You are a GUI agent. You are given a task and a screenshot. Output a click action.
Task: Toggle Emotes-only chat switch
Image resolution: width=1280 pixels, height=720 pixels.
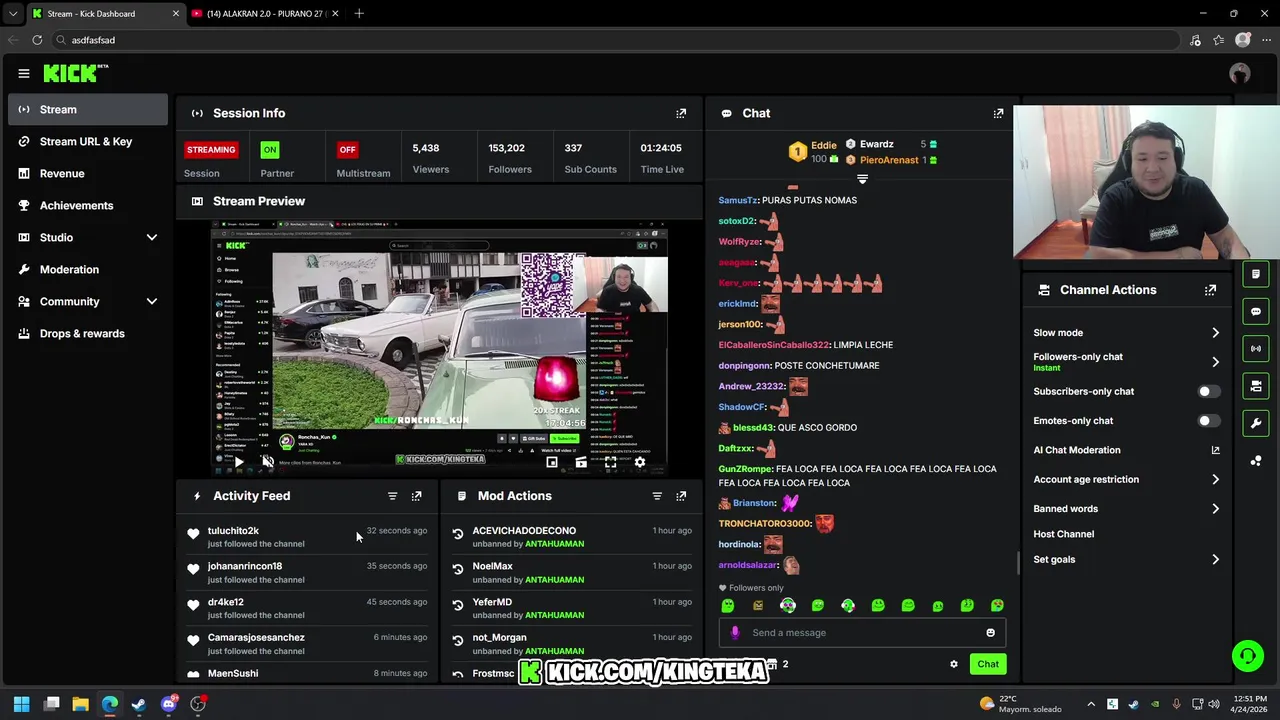pos(1209,421)
